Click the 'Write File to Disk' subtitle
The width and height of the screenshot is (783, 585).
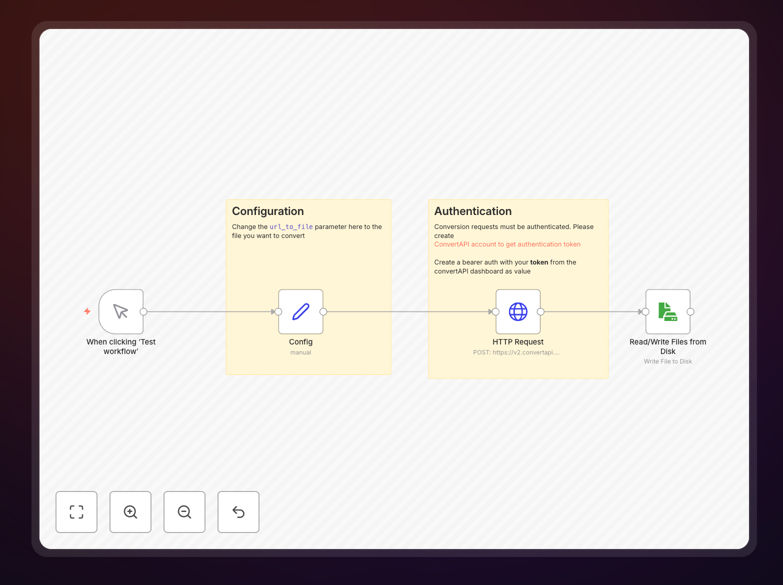point(668,361)
